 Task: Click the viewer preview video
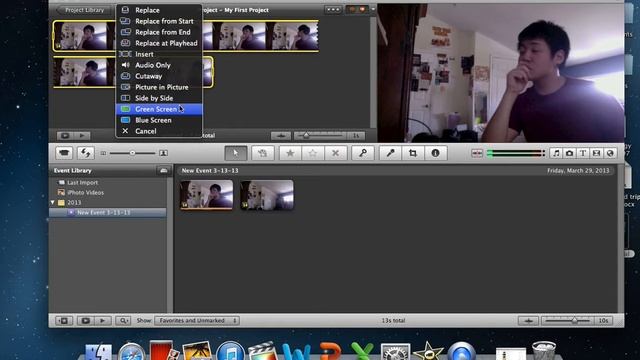[500, 73]
